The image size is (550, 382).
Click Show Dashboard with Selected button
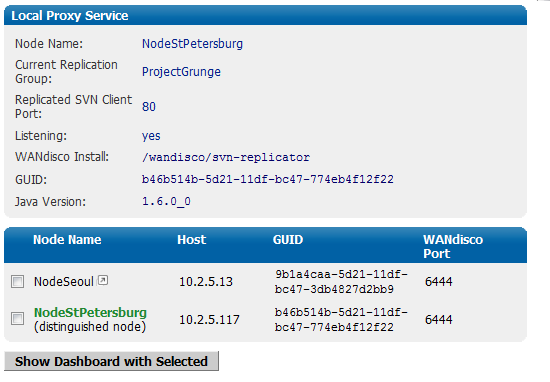[112, 361]
